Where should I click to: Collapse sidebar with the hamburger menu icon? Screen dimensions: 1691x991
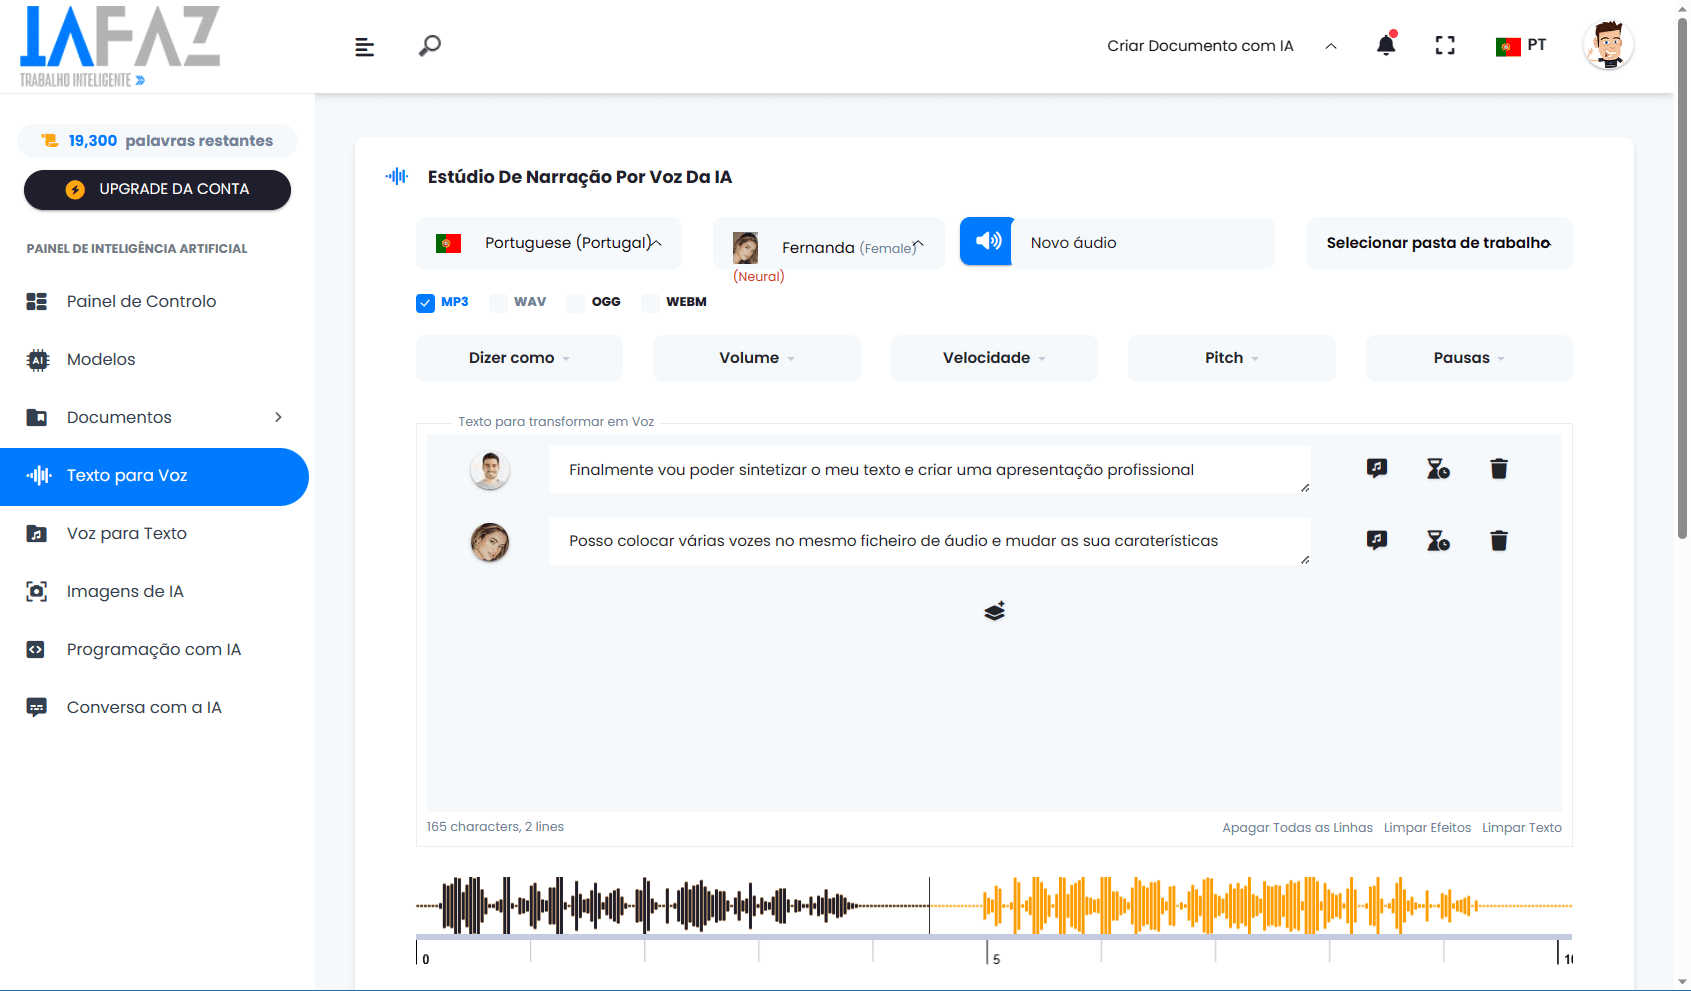(x=365, y=47)
